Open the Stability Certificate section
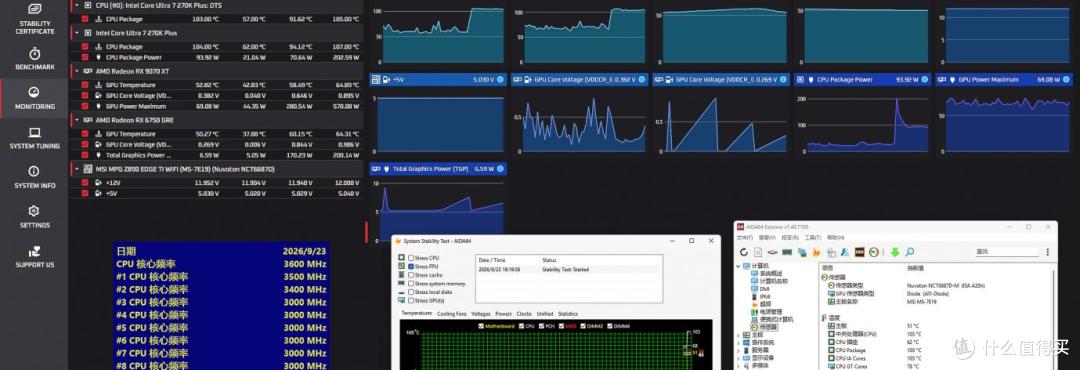Viewport: 1080px width, 370px height. tap(34, 19)
